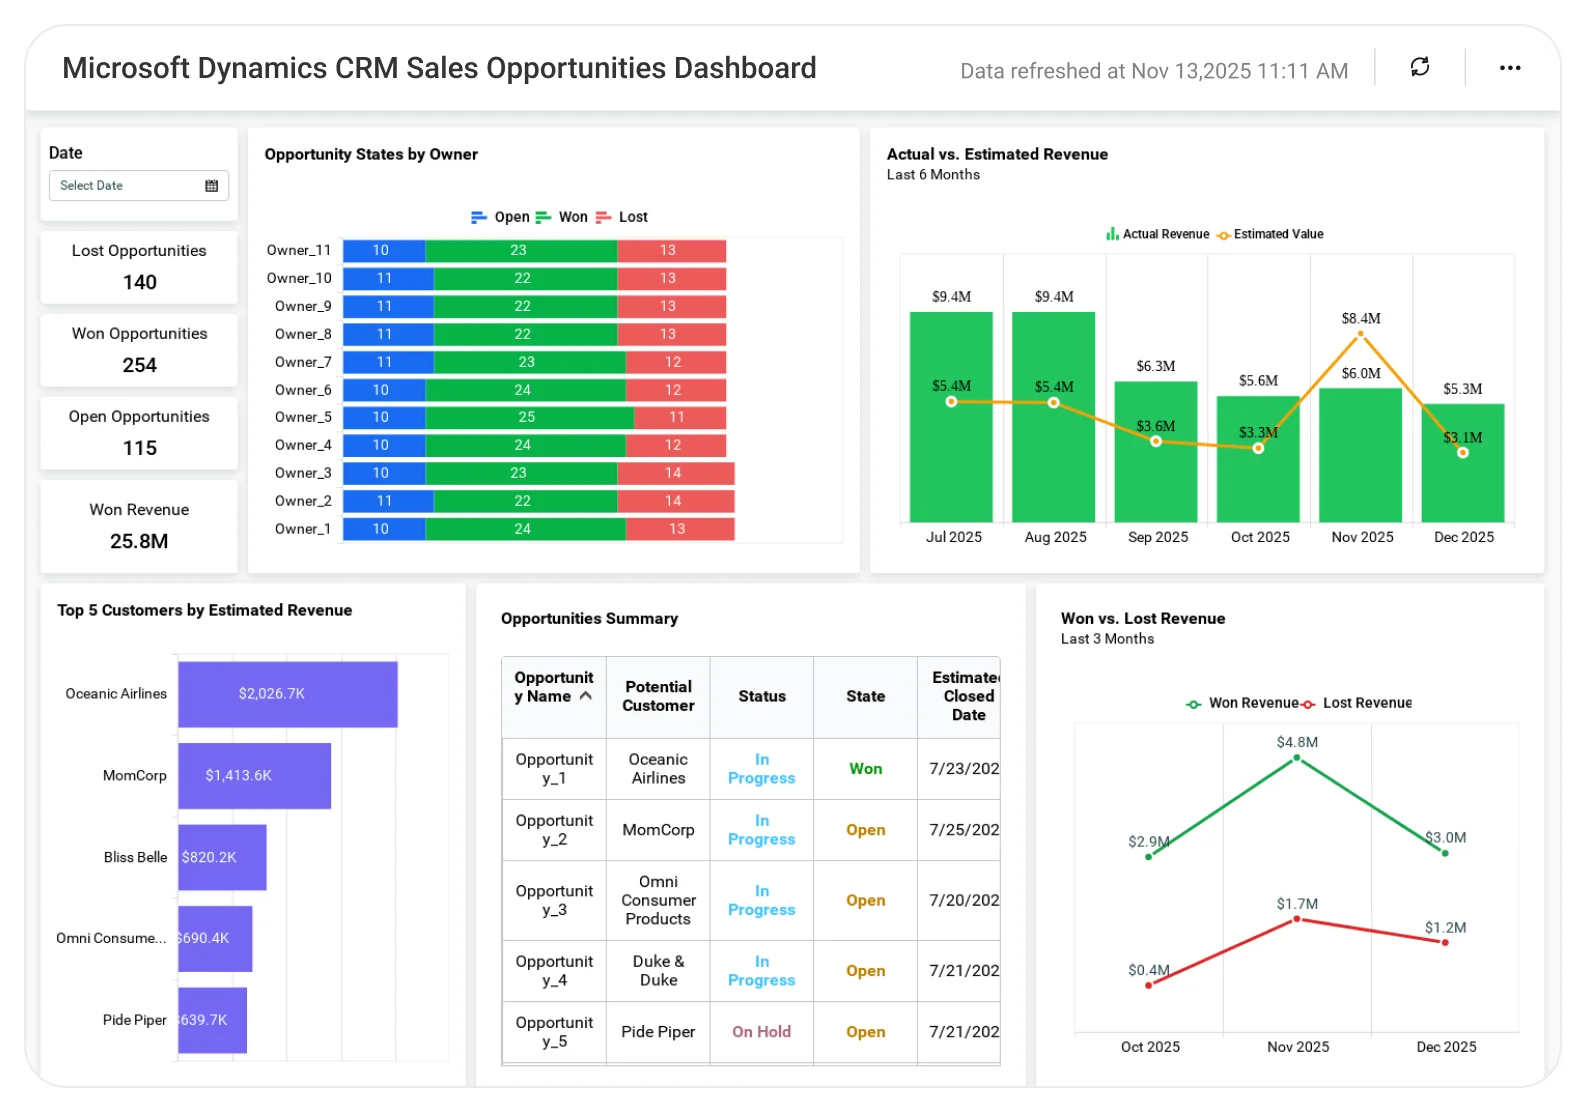Image resolution: width=1586 pixels, height=1112 pixels.
Task: Click the Oceanic Airlines $2,026.7K bar
Action: pos(288,694)
